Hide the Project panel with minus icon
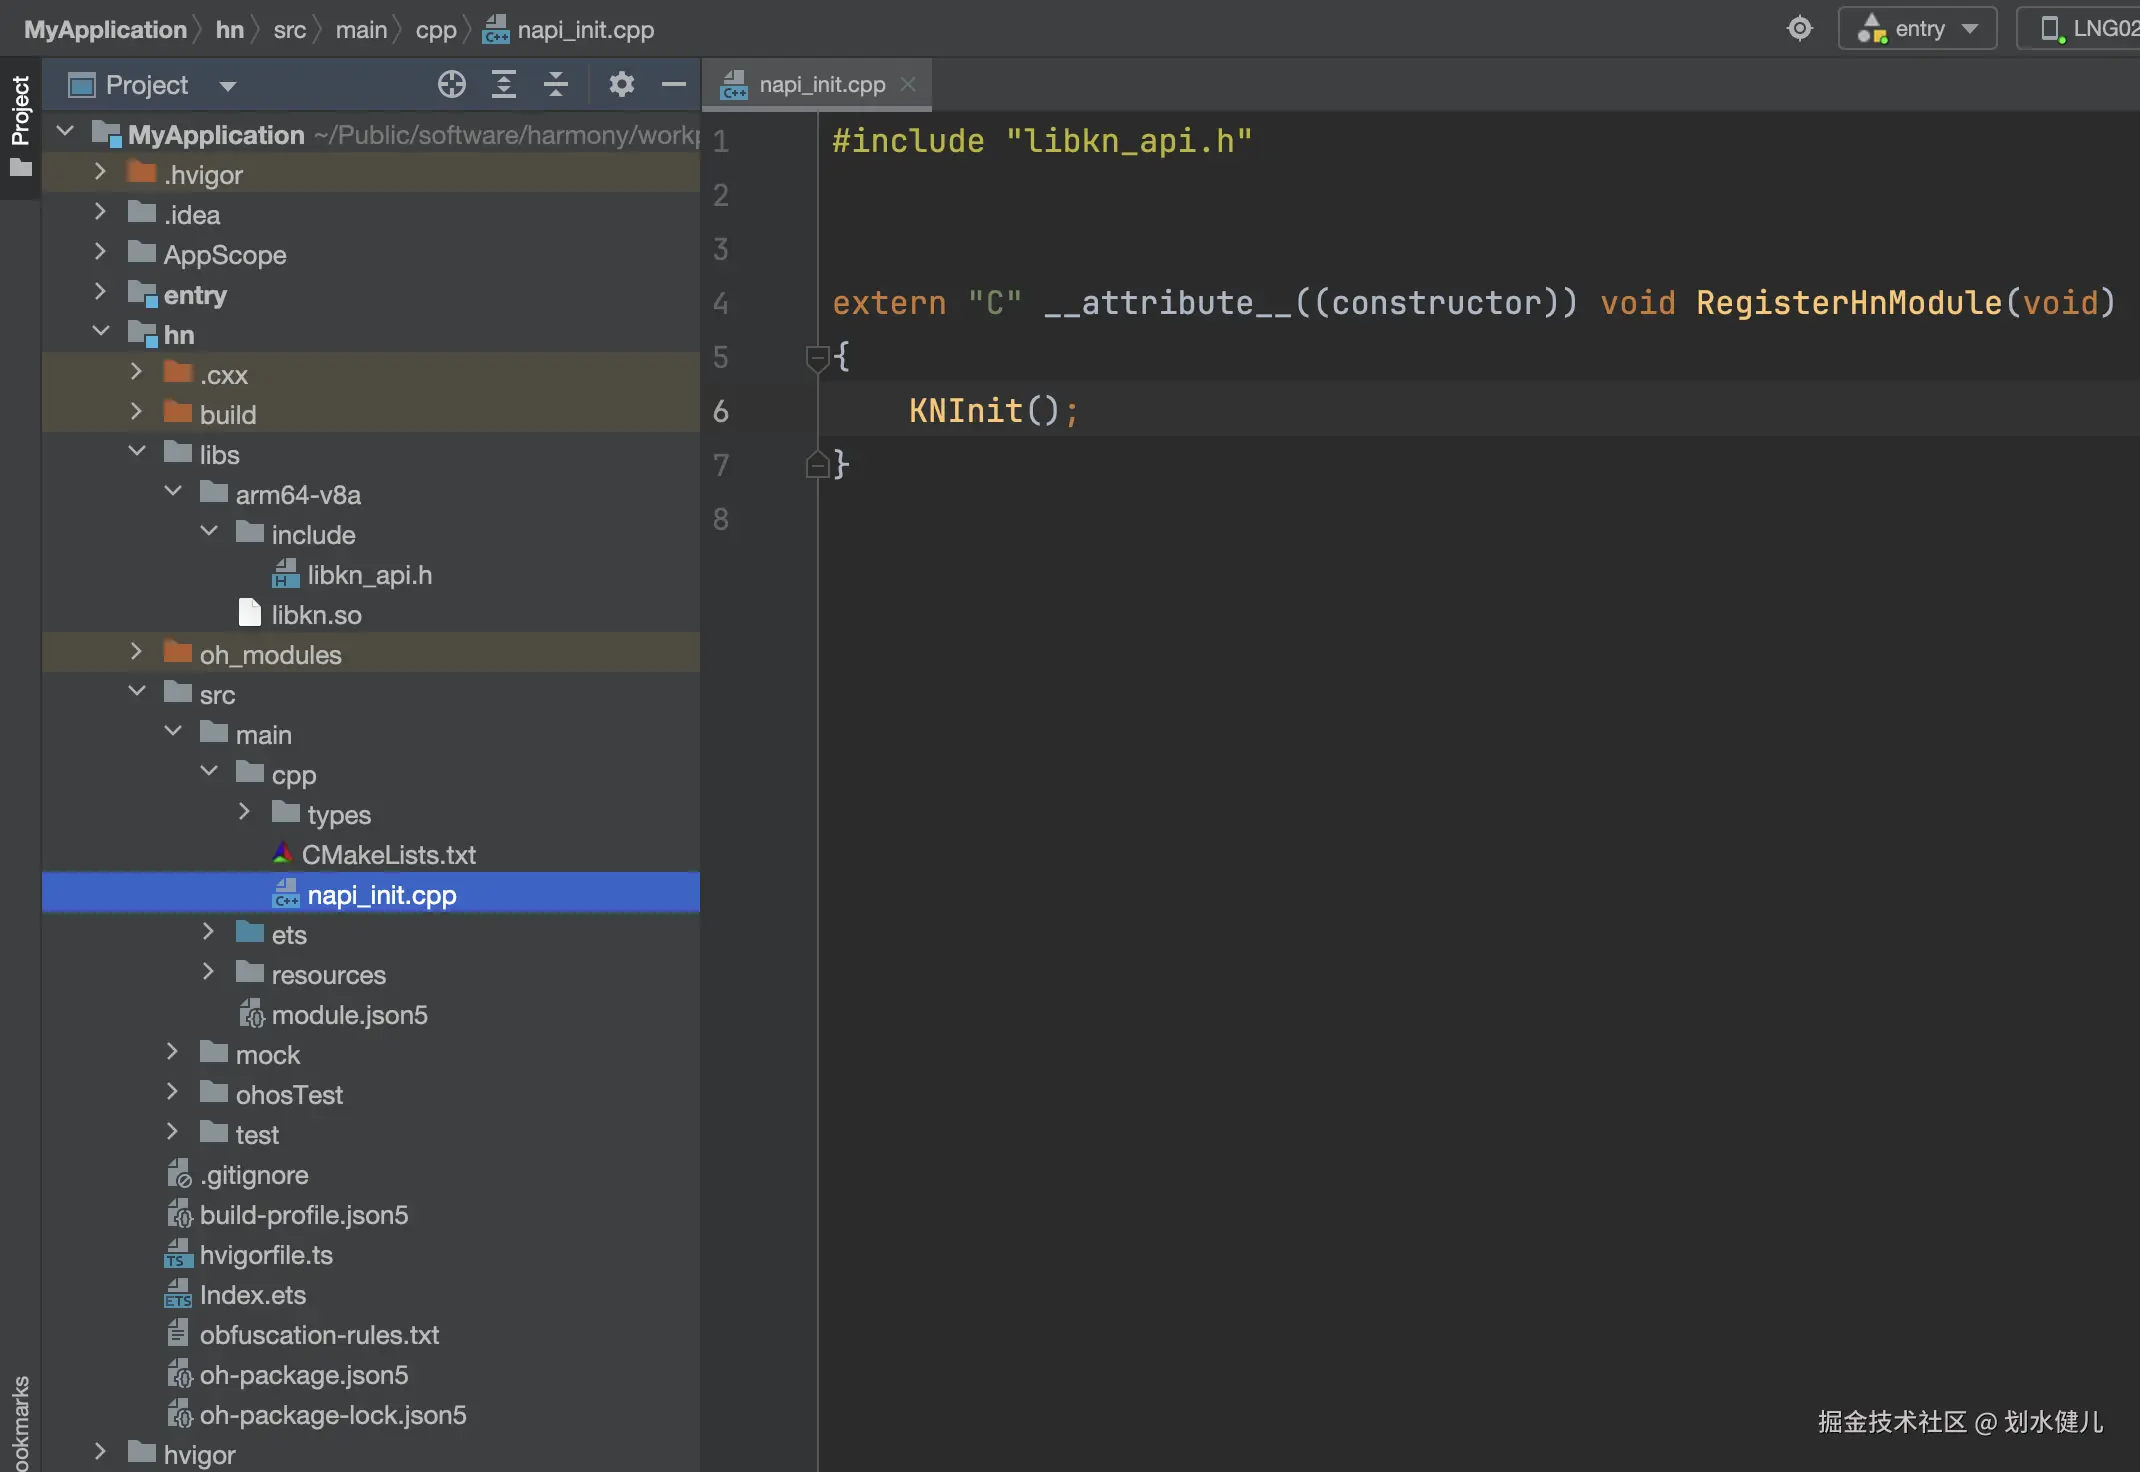The image size is (2140, 1472). (674, 85)
